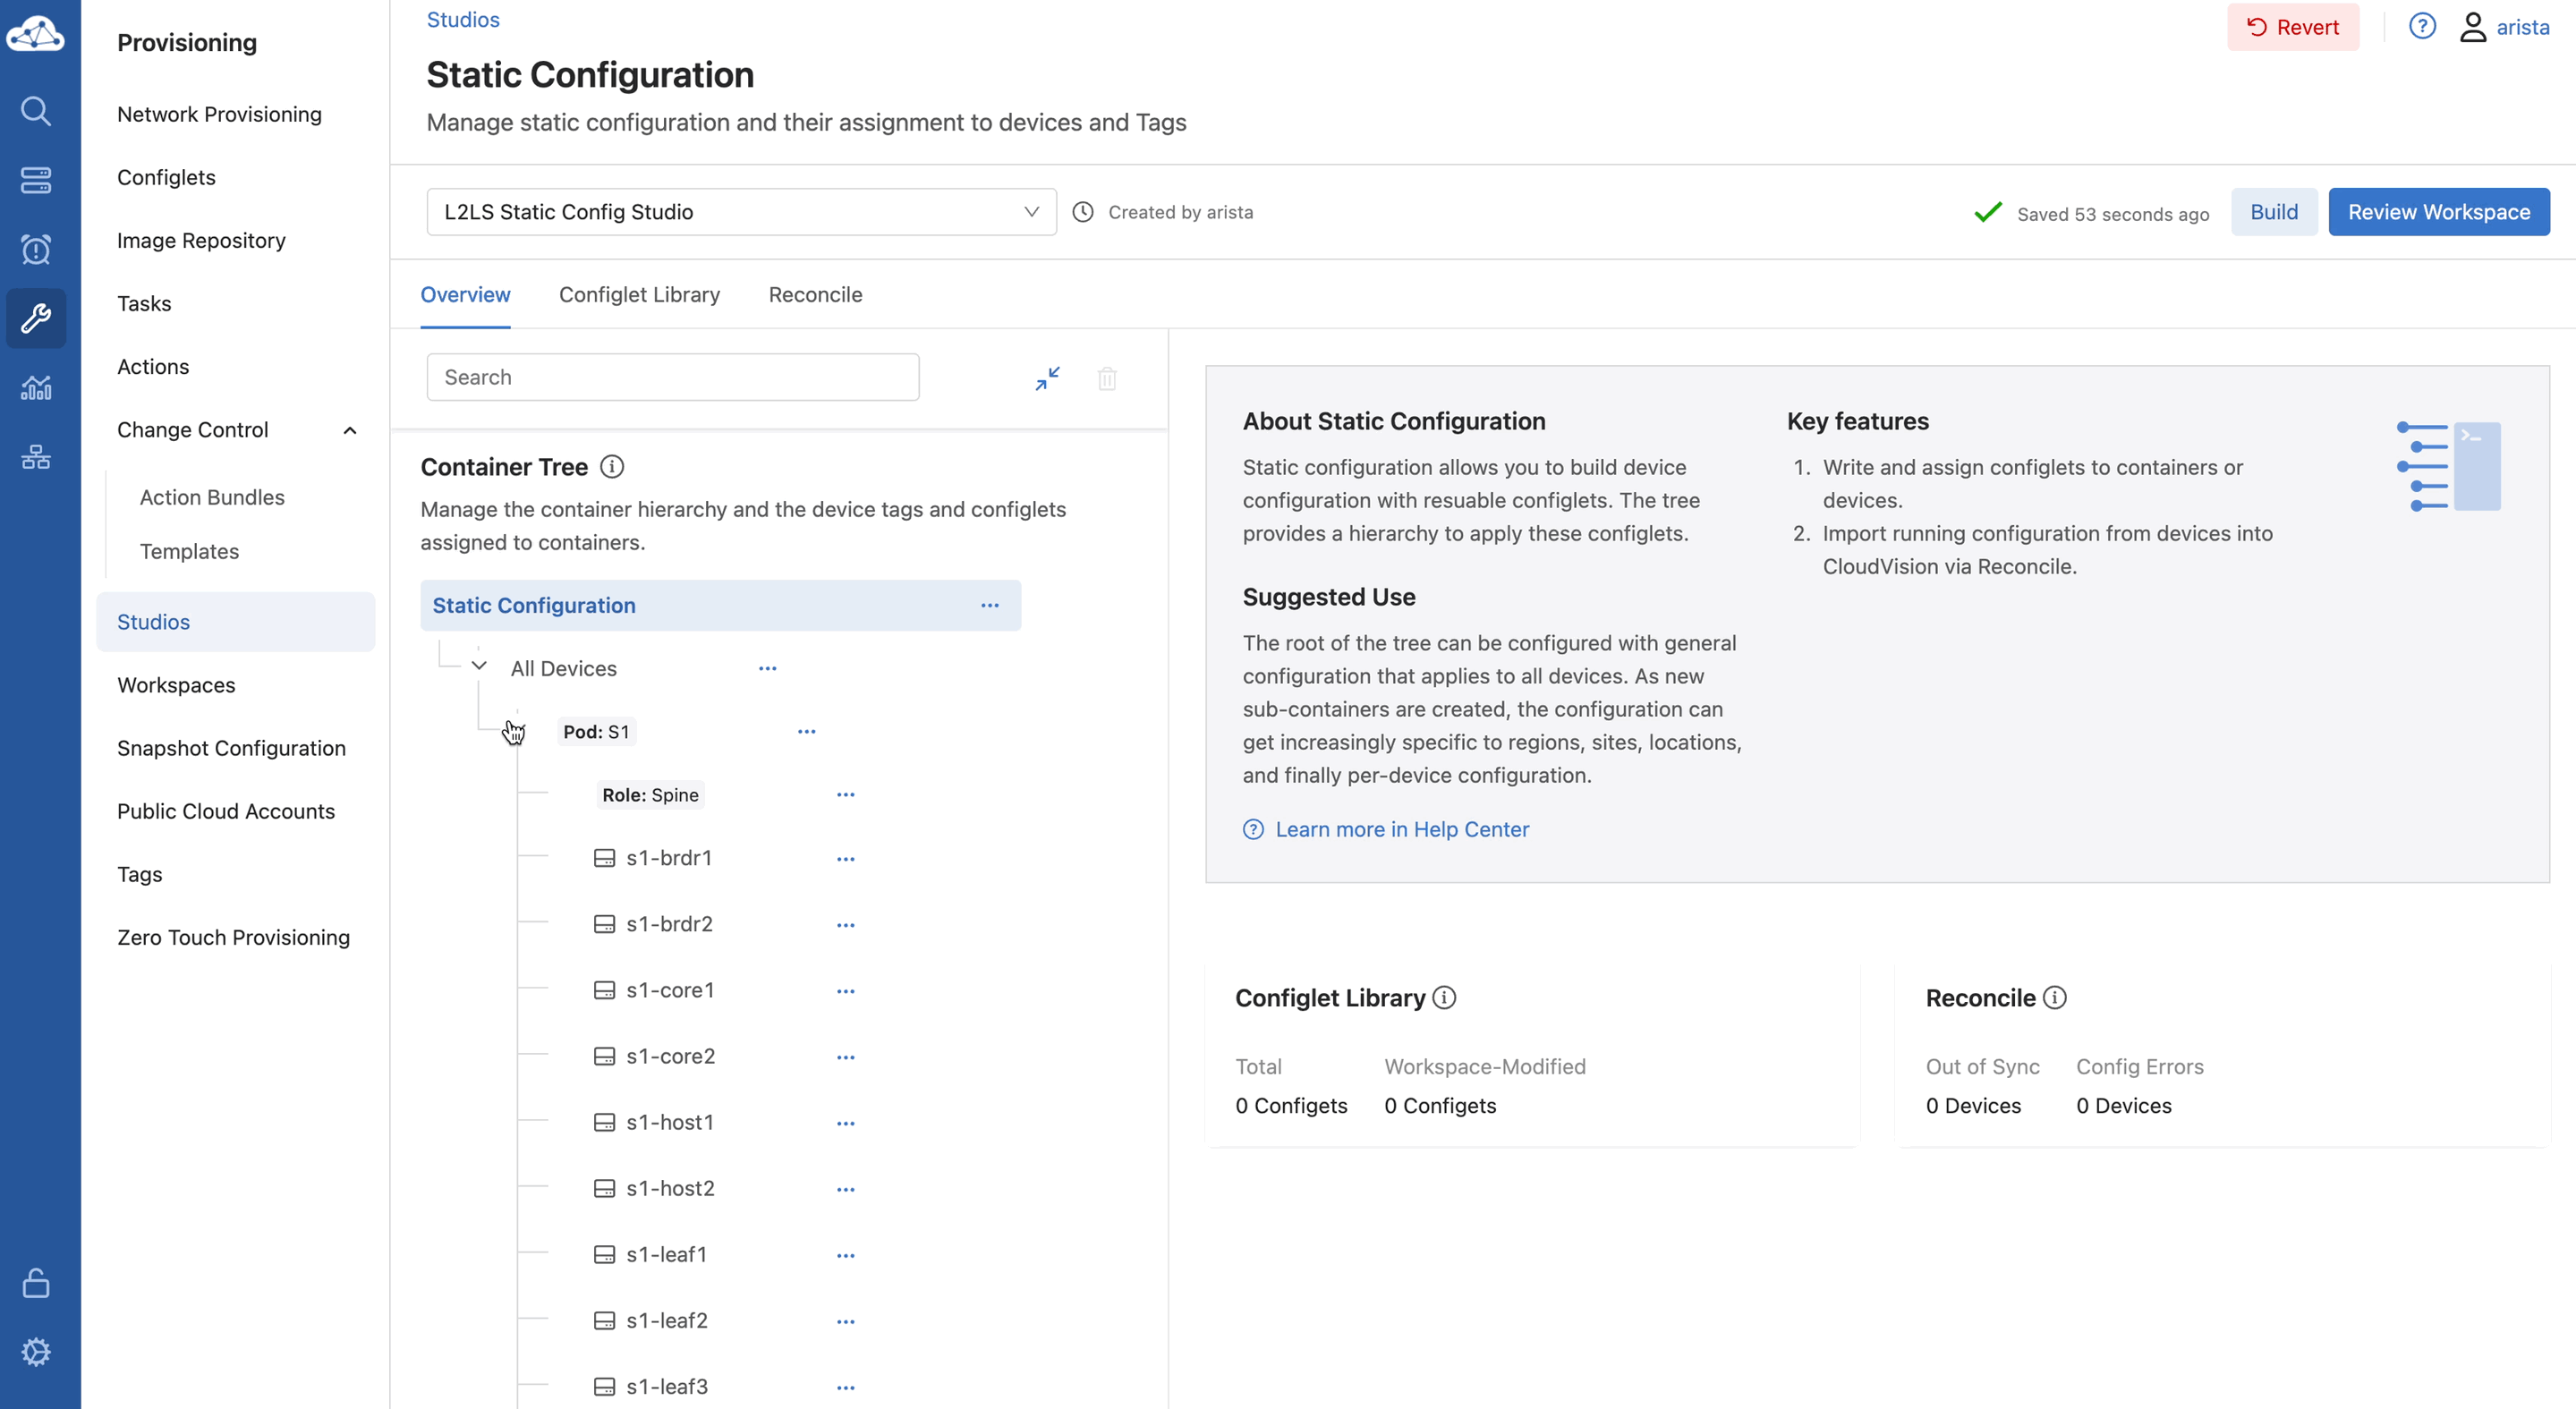Select the s1-leaf1 device in tree
Screen dimensions: 2576x1409
point(666,1254)
